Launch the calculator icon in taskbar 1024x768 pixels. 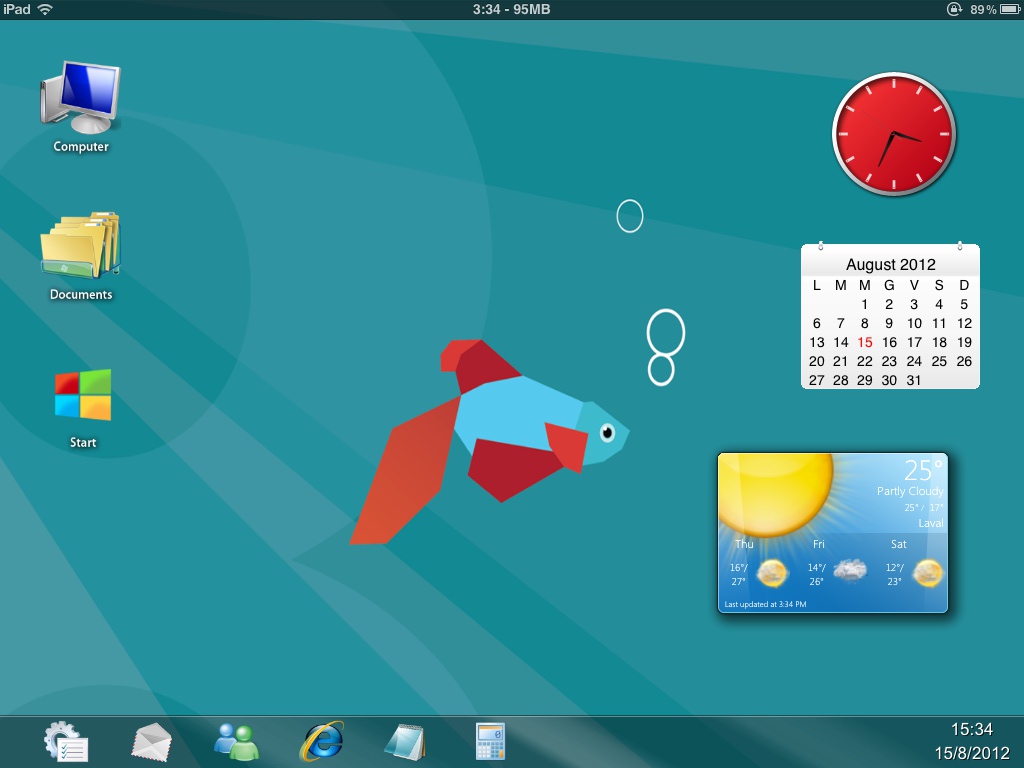tap(490, 741)
